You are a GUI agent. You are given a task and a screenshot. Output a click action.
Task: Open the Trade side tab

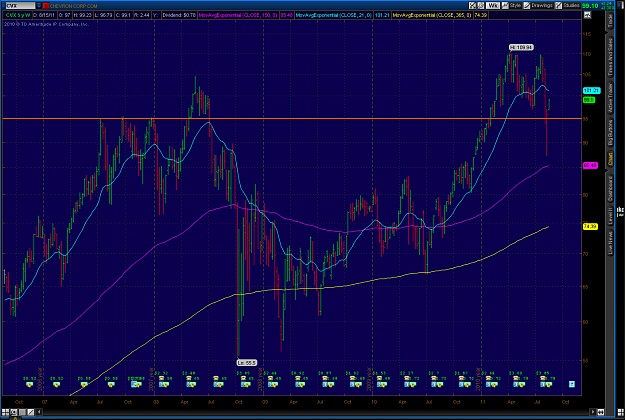coord(610,21)
